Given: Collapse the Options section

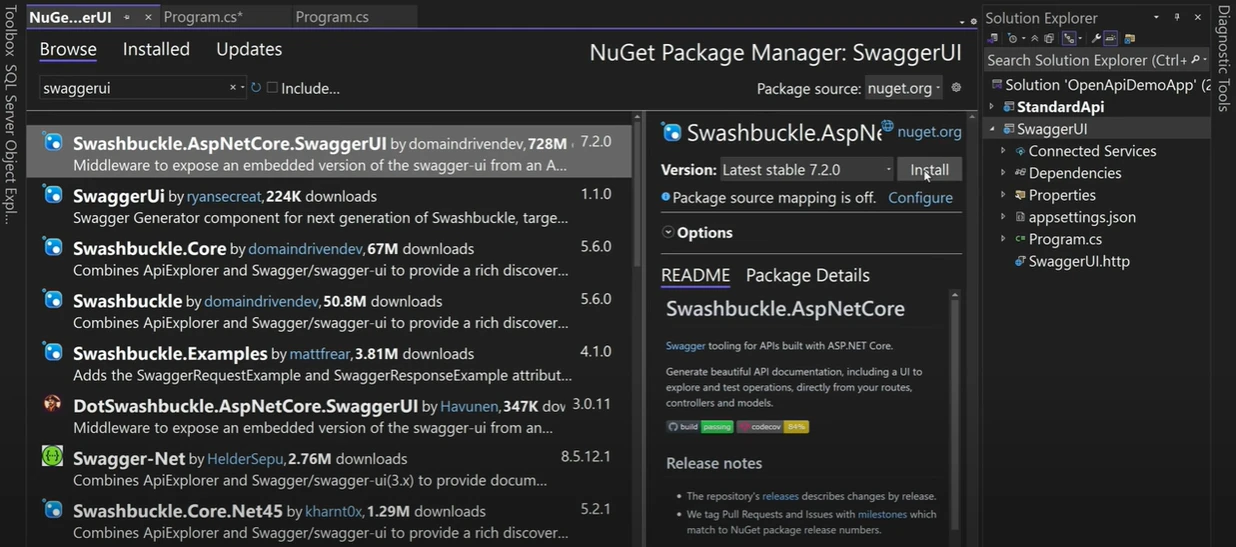Looking at the screenshot, I should pyautogui.click(x=667, y=232).
